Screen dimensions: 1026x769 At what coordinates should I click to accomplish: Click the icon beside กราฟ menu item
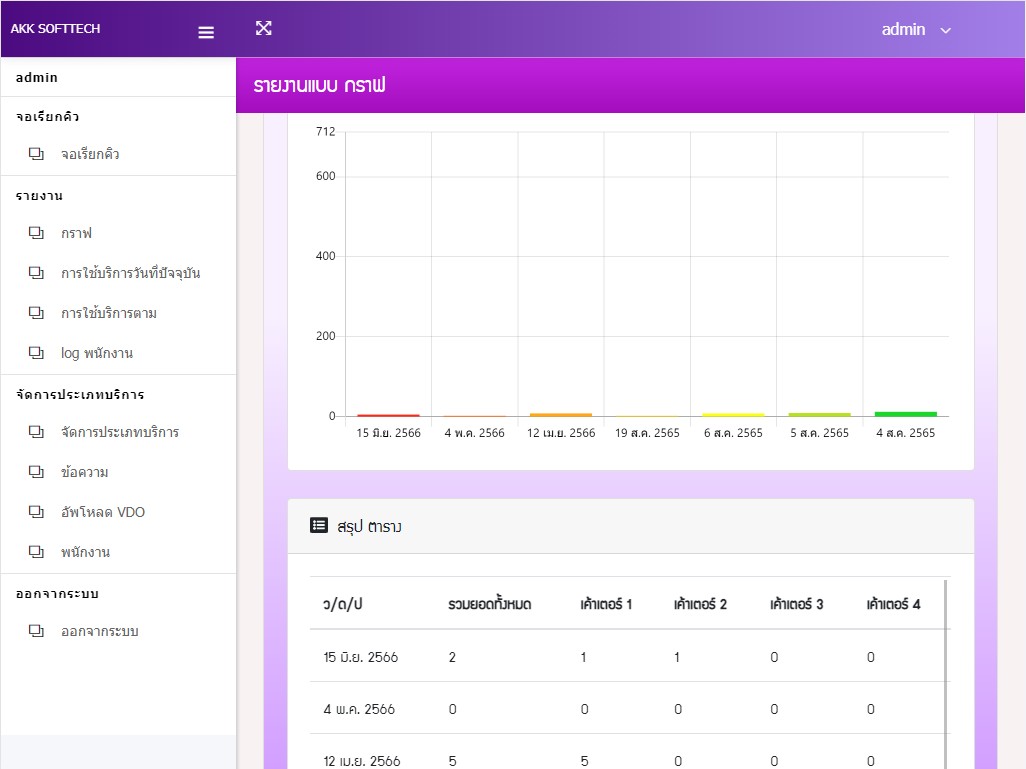point(37,233)
